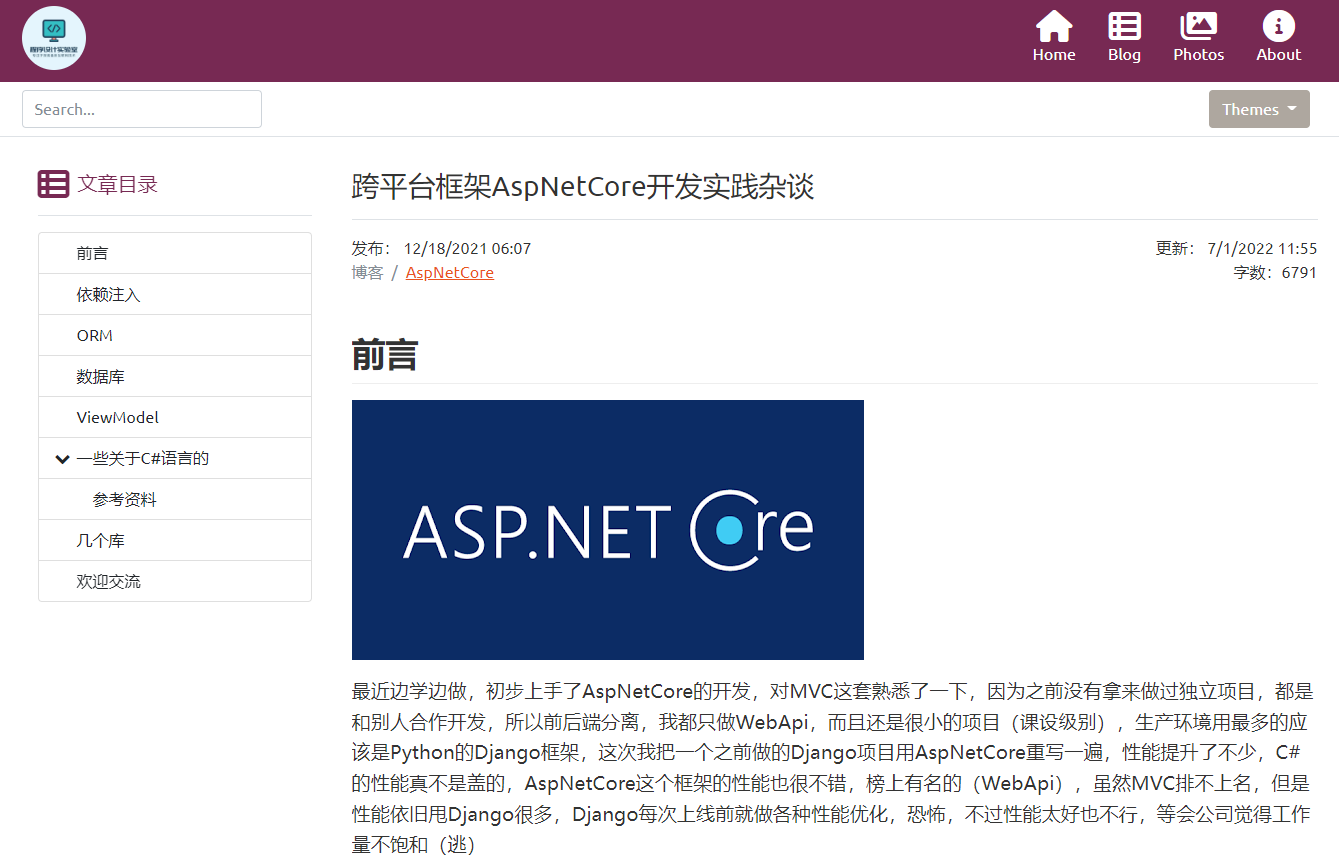
Task: Select 几个库 in the contents
Action: point(175,540)
